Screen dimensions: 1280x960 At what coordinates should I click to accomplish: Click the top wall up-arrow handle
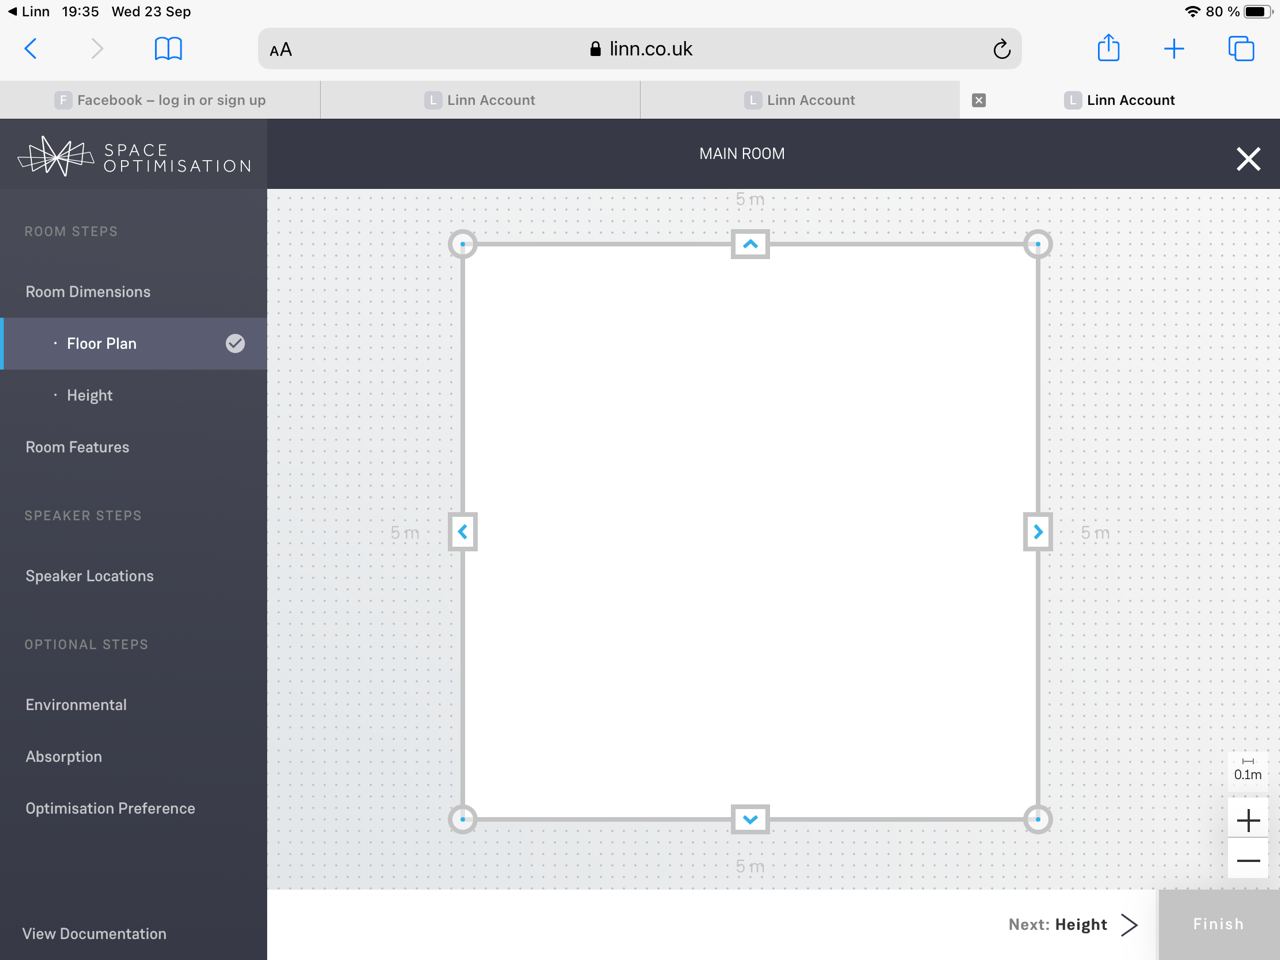(x=750, y=244)
